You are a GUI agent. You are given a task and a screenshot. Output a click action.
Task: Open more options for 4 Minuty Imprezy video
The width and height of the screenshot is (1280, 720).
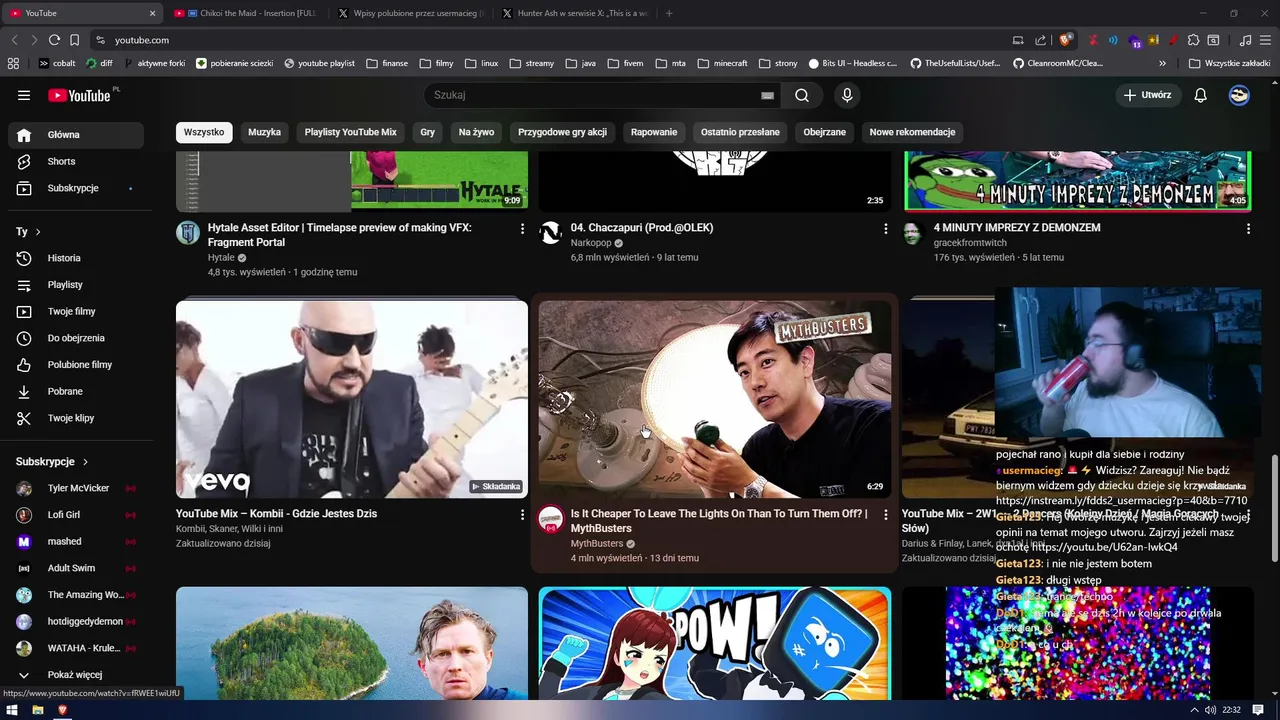tap(1248, 229)
